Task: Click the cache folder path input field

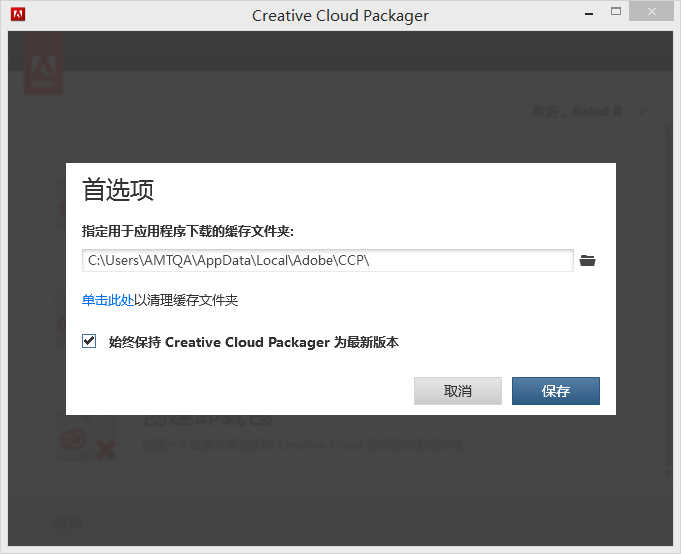Action: click(x=327, y=261)
